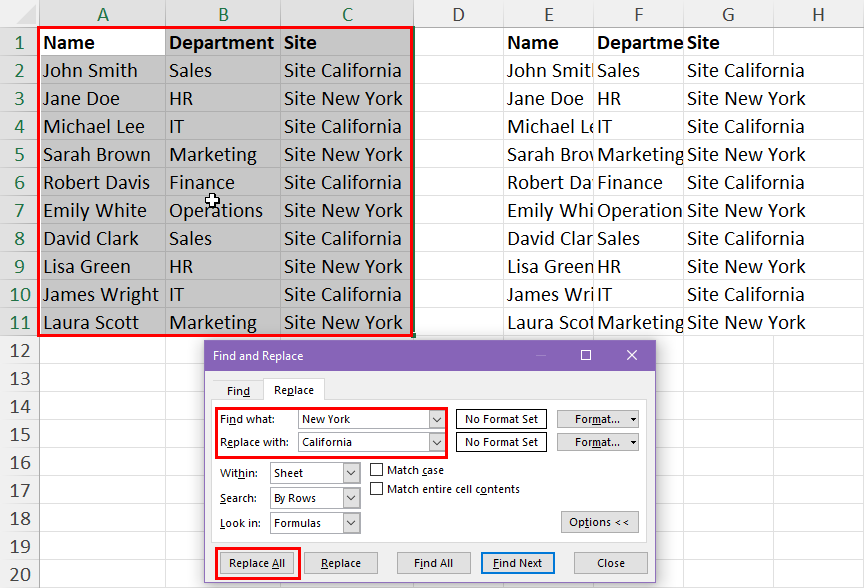Click cell A11 with Laura Scott
Screen dimensions: 864x588
[x=102, y=322]
